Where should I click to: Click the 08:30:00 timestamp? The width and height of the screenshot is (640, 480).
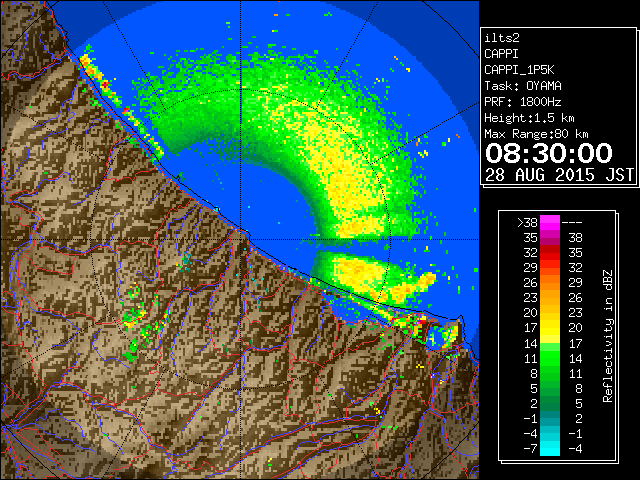click(549, 153)
